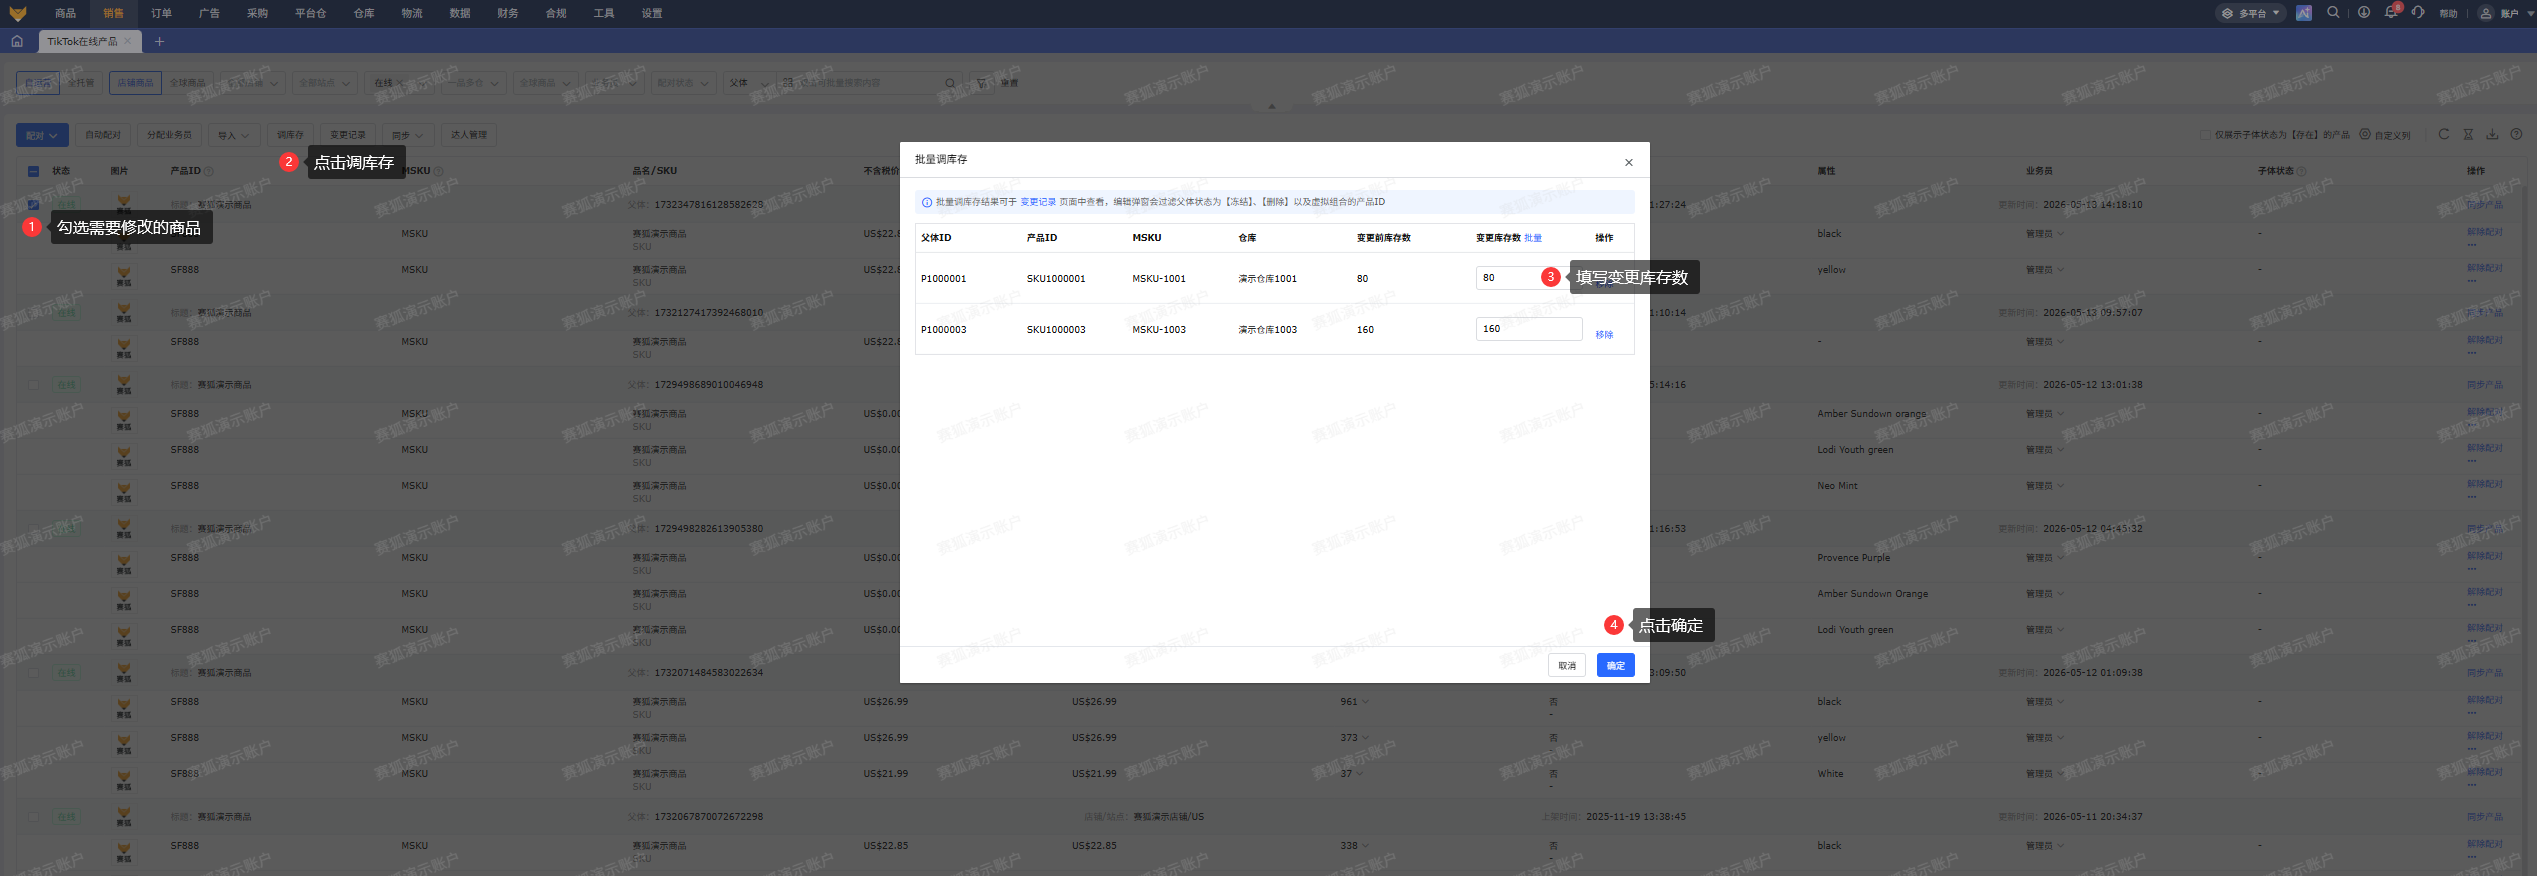Open the 配对 dropdown button

[x=42, y=135]
